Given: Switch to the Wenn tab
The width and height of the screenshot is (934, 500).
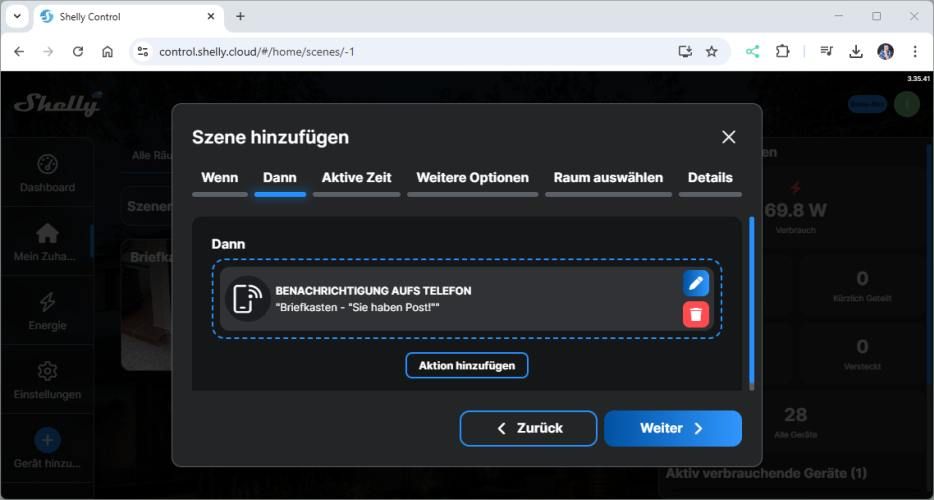Looking at the screenshot, I should [x=219, y=178].
